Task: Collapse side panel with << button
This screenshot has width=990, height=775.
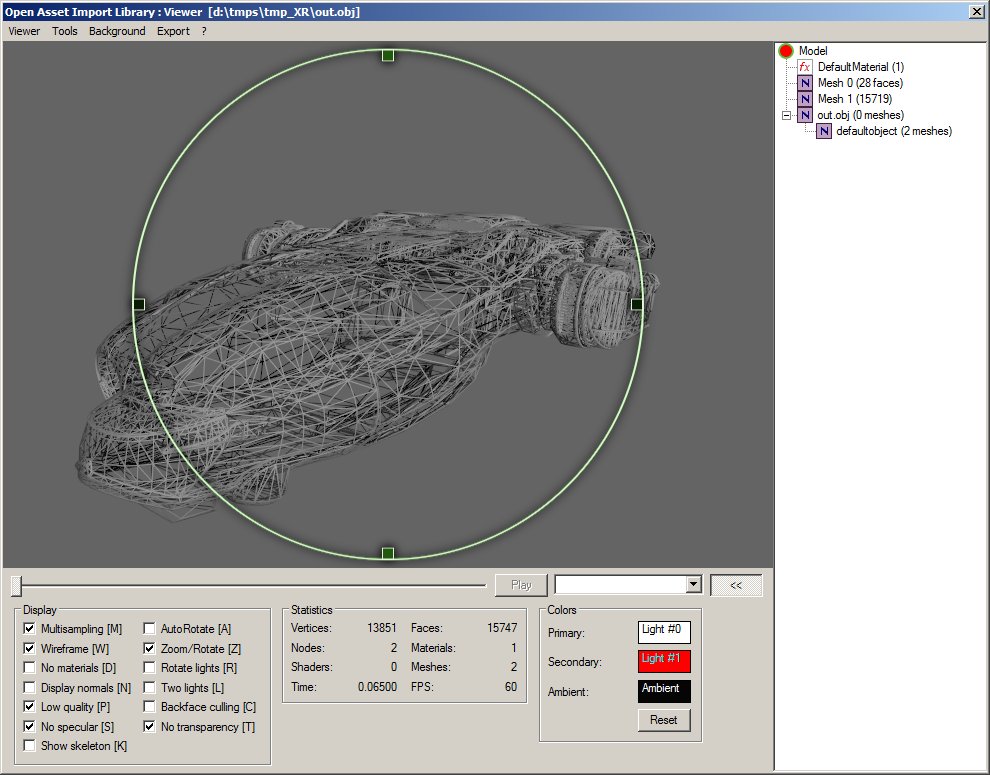Action: click(736, 585)
